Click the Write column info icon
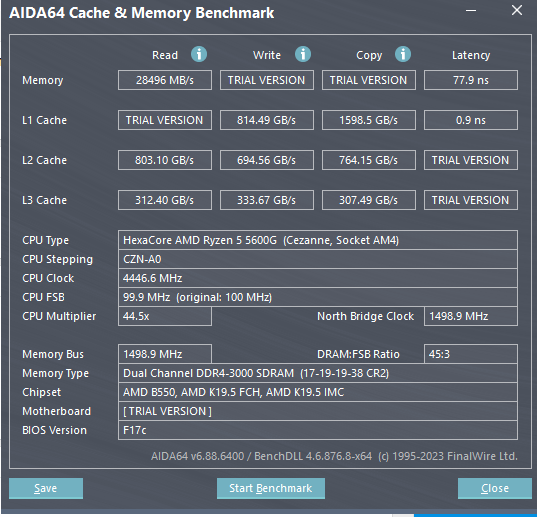Screen dimensions: 537x517 [x=303, y=54]
